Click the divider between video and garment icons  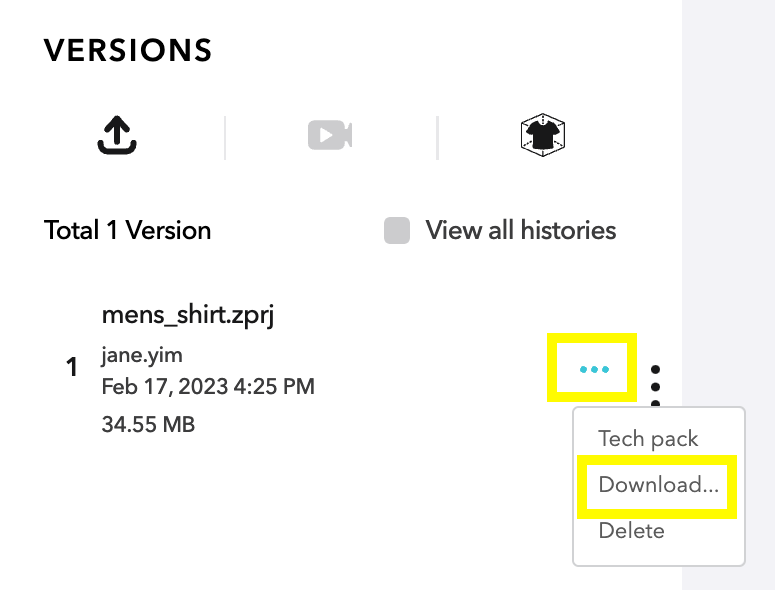[437, 138]
